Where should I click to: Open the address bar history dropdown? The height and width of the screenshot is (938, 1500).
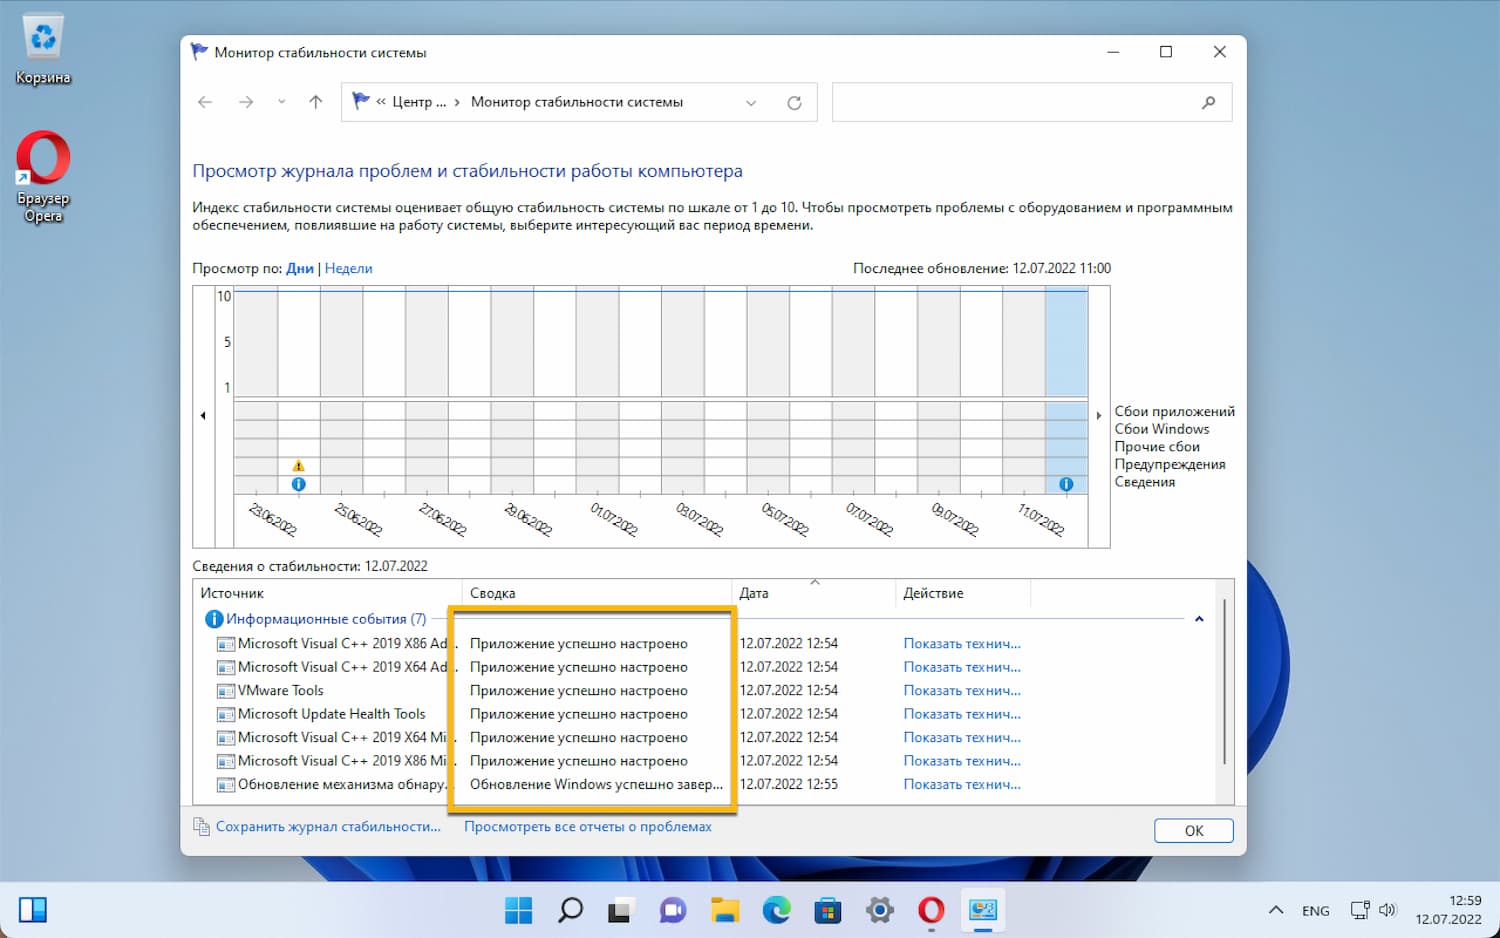(x=751, y=103)
